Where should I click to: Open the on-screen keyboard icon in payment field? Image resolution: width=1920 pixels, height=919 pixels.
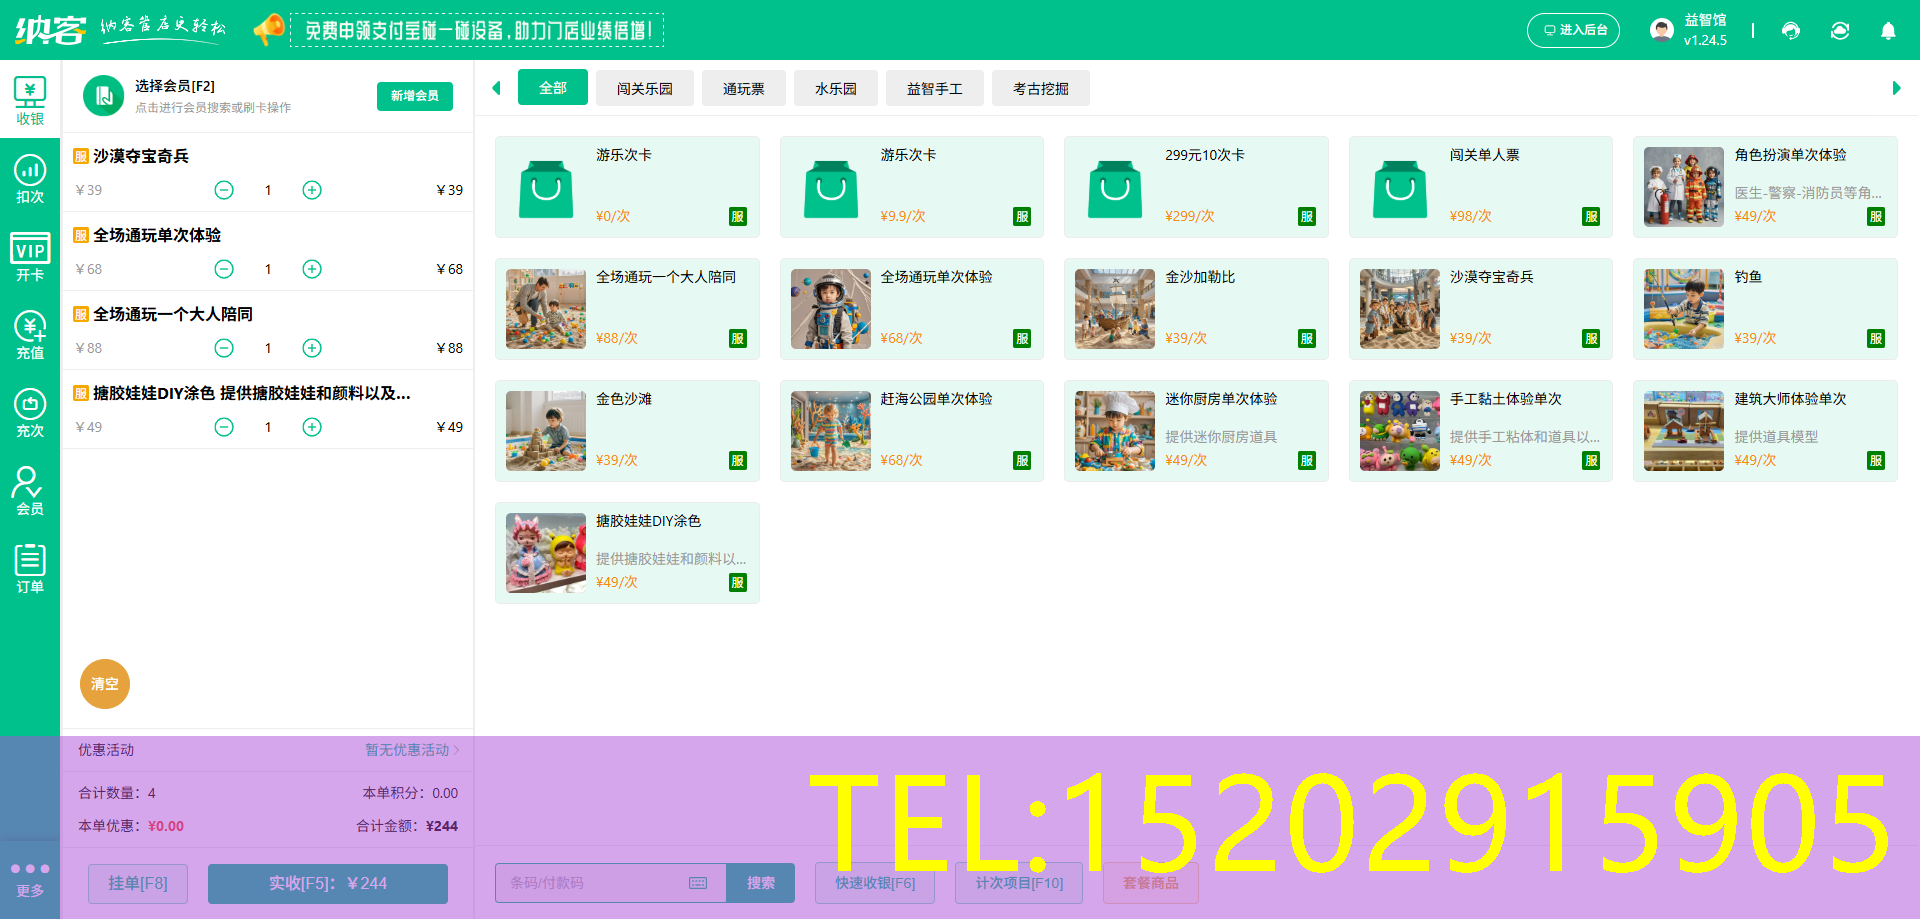click(697, 883)
